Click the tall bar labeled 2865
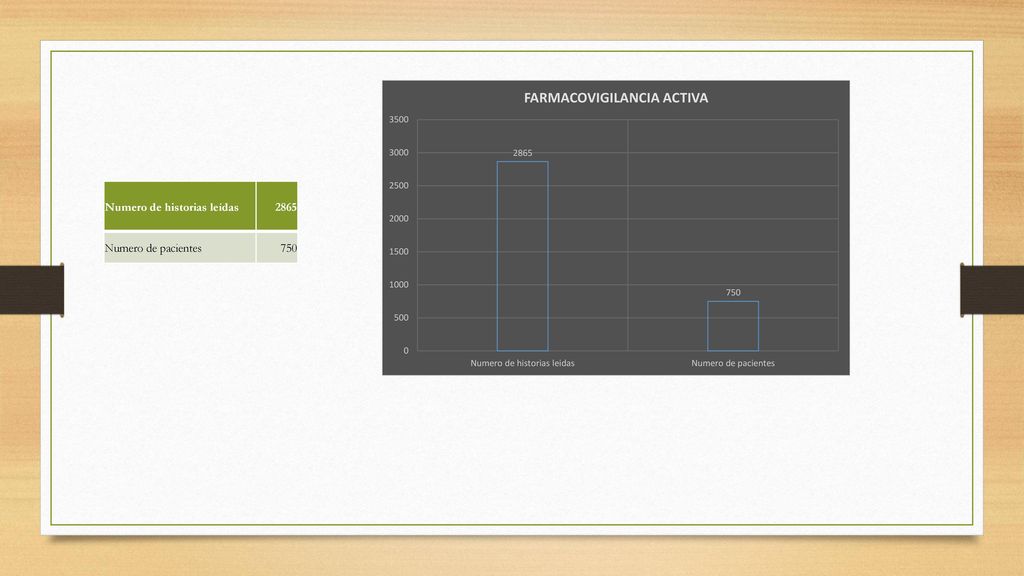The width and height of the screenshot is (1024, 576). click(x=522, y=256)
